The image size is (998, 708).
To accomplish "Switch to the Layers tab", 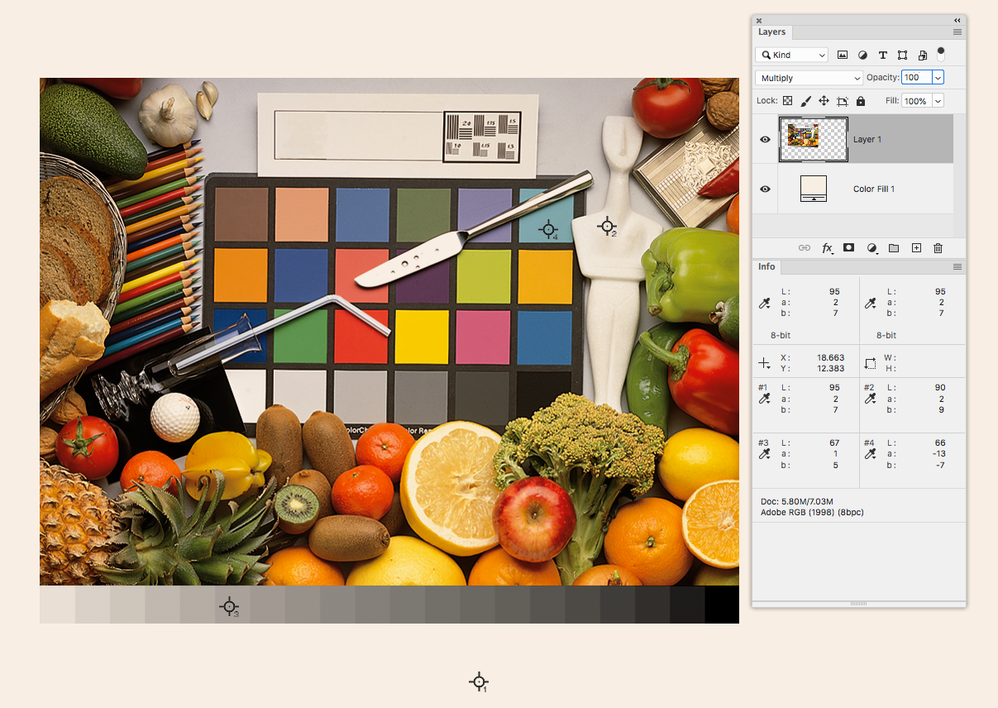I will [771, 32].
